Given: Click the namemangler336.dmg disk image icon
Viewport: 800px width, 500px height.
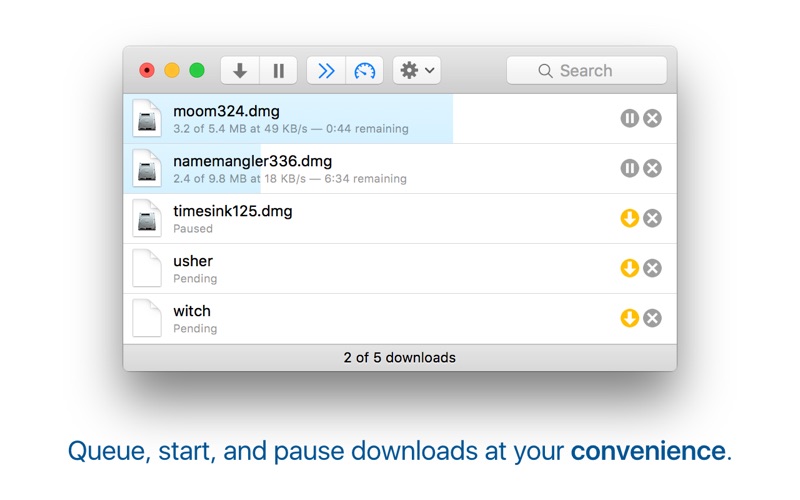Looking at the screenshot, I should (147, 168).
